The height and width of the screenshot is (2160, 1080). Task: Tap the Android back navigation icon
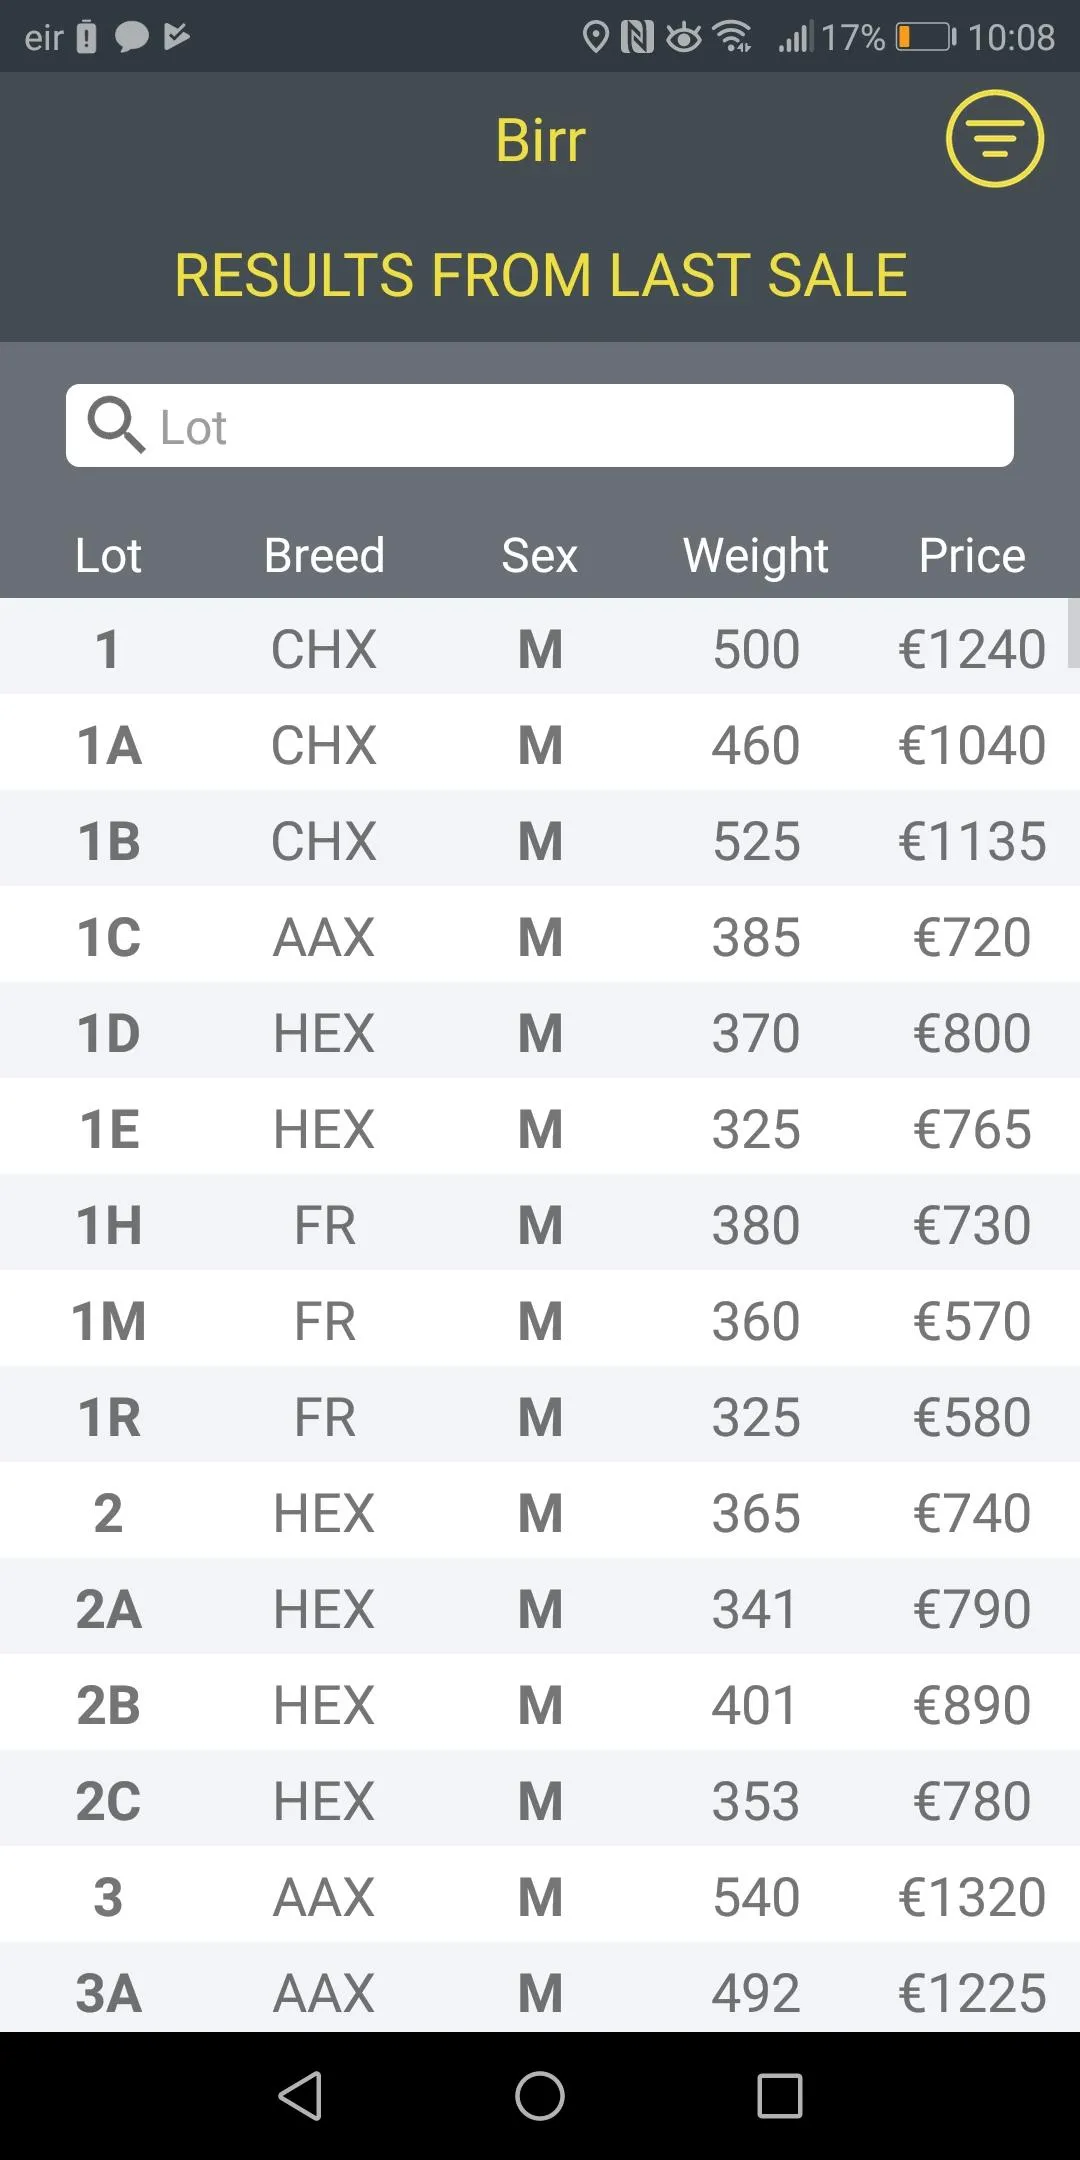[300, 2095]
